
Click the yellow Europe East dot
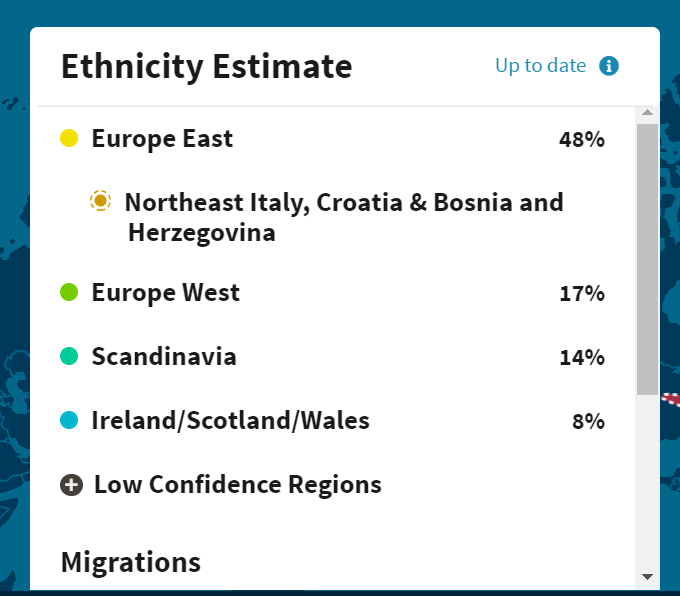69,138
